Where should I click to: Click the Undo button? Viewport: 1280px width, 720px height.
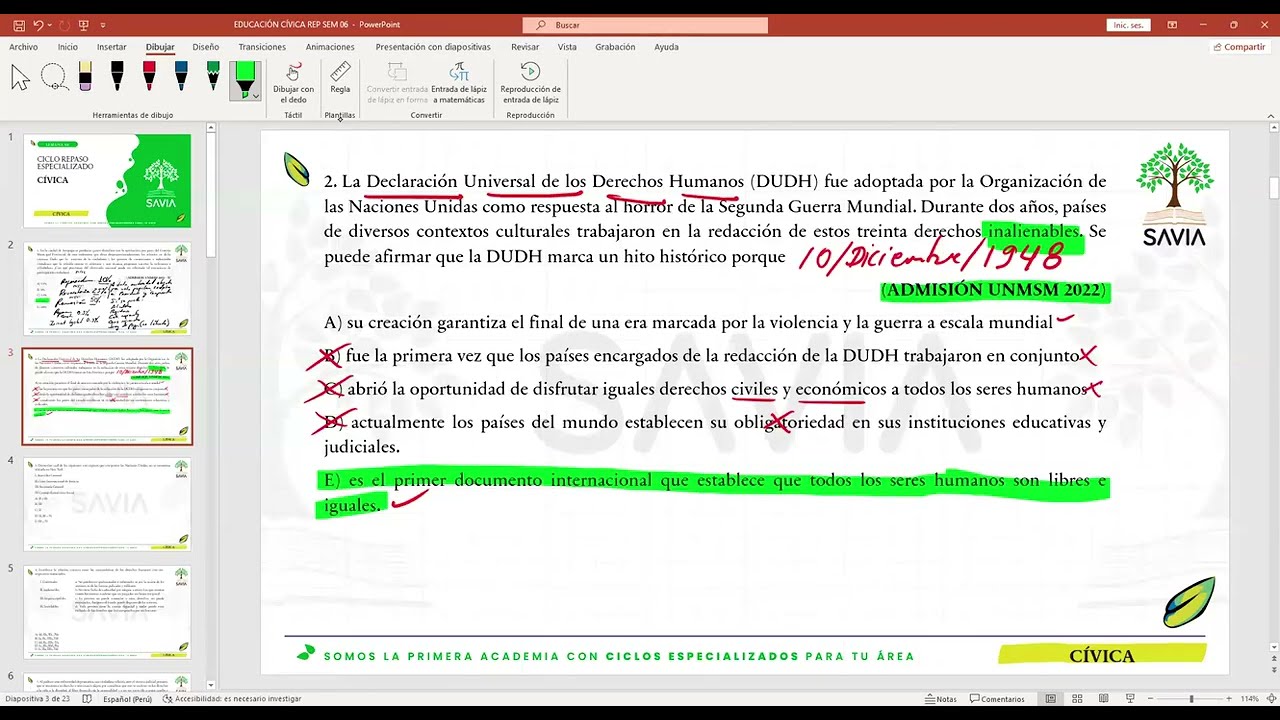tap(39, 25)
